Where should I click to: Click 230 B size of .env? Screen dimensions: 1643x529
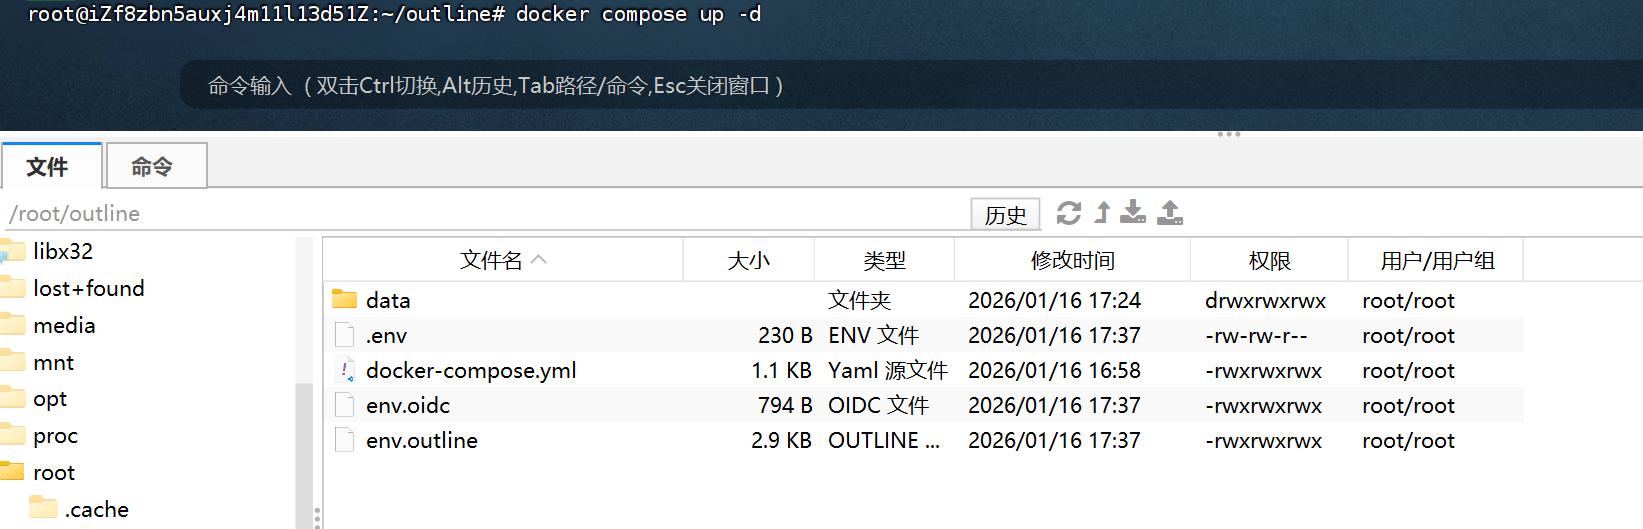tap(785, 335)
